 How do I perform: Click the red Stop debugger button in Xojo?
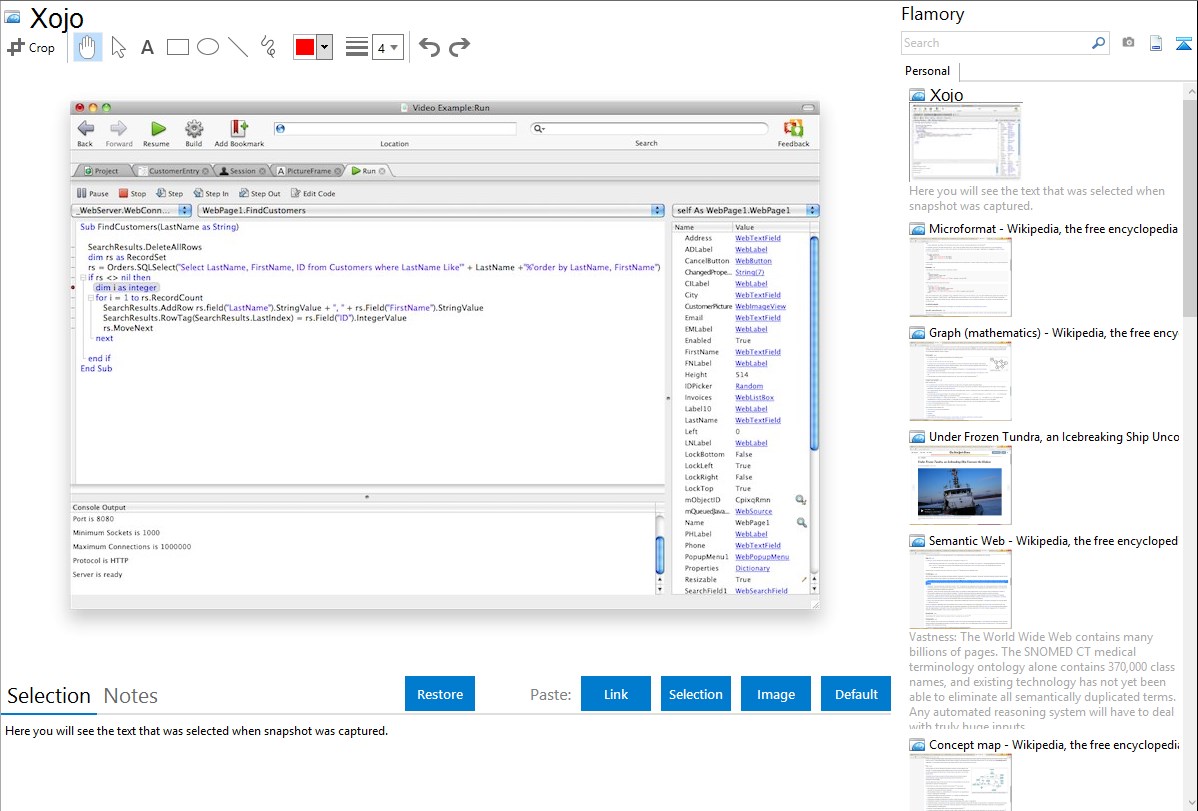pos(132,193)
